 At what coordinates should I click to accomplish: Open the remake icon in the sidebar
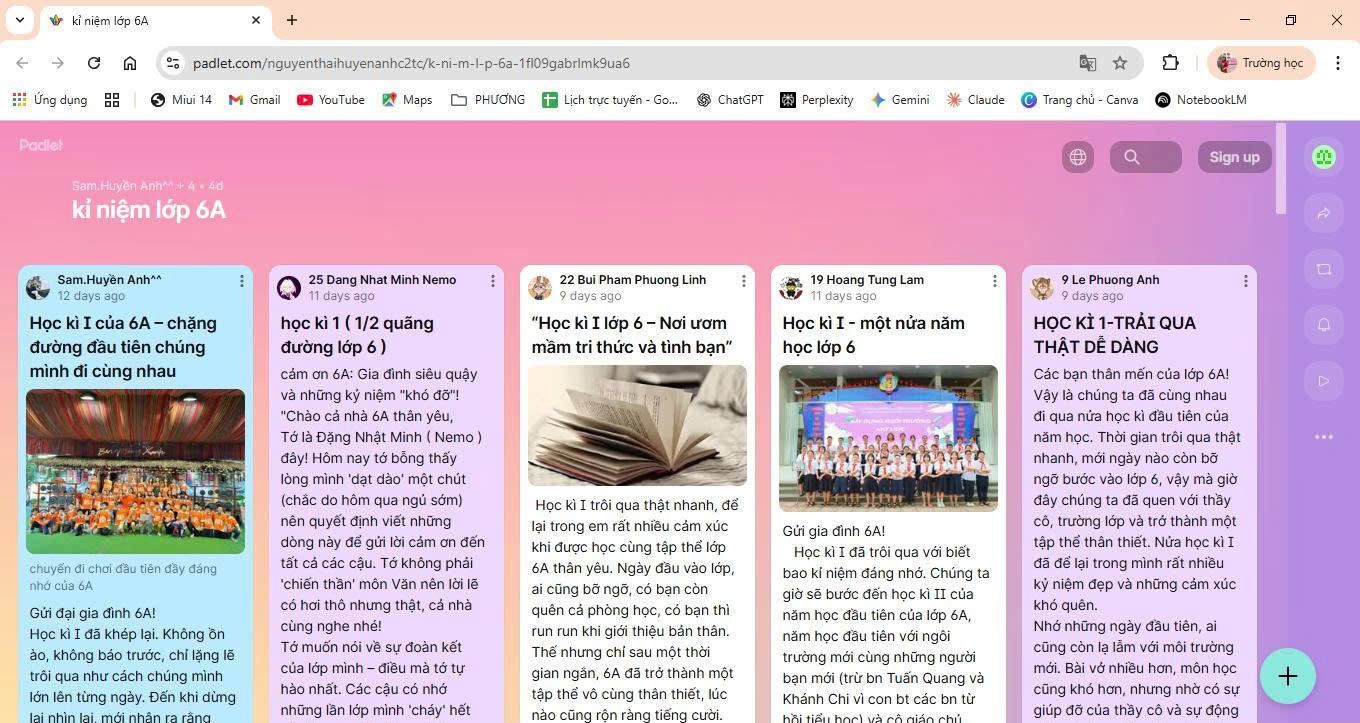pos(1324,269)
